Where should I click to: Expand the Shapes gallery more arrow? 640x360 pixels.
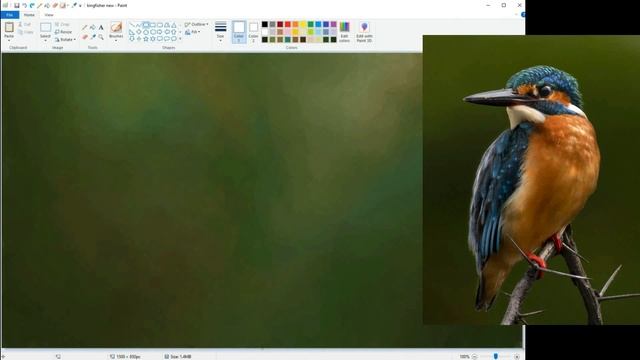tap(180, 39)
